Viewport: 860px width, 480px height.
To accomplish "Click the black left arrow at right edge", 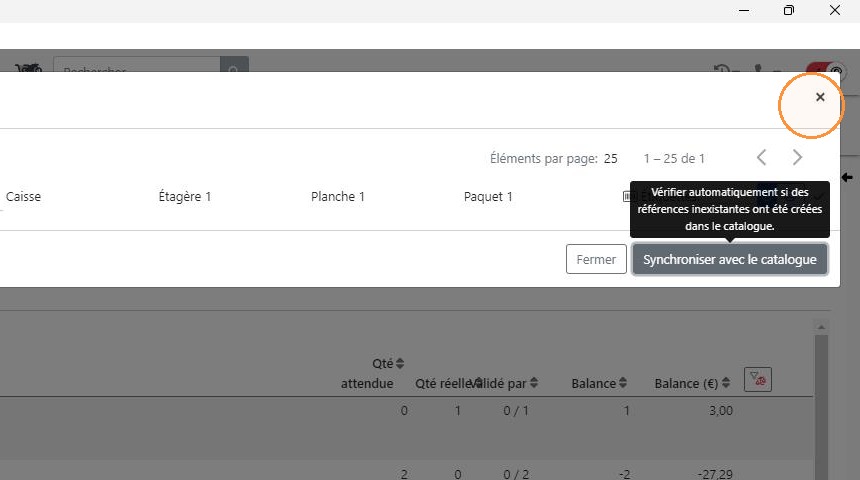I will tap(847, 177).
